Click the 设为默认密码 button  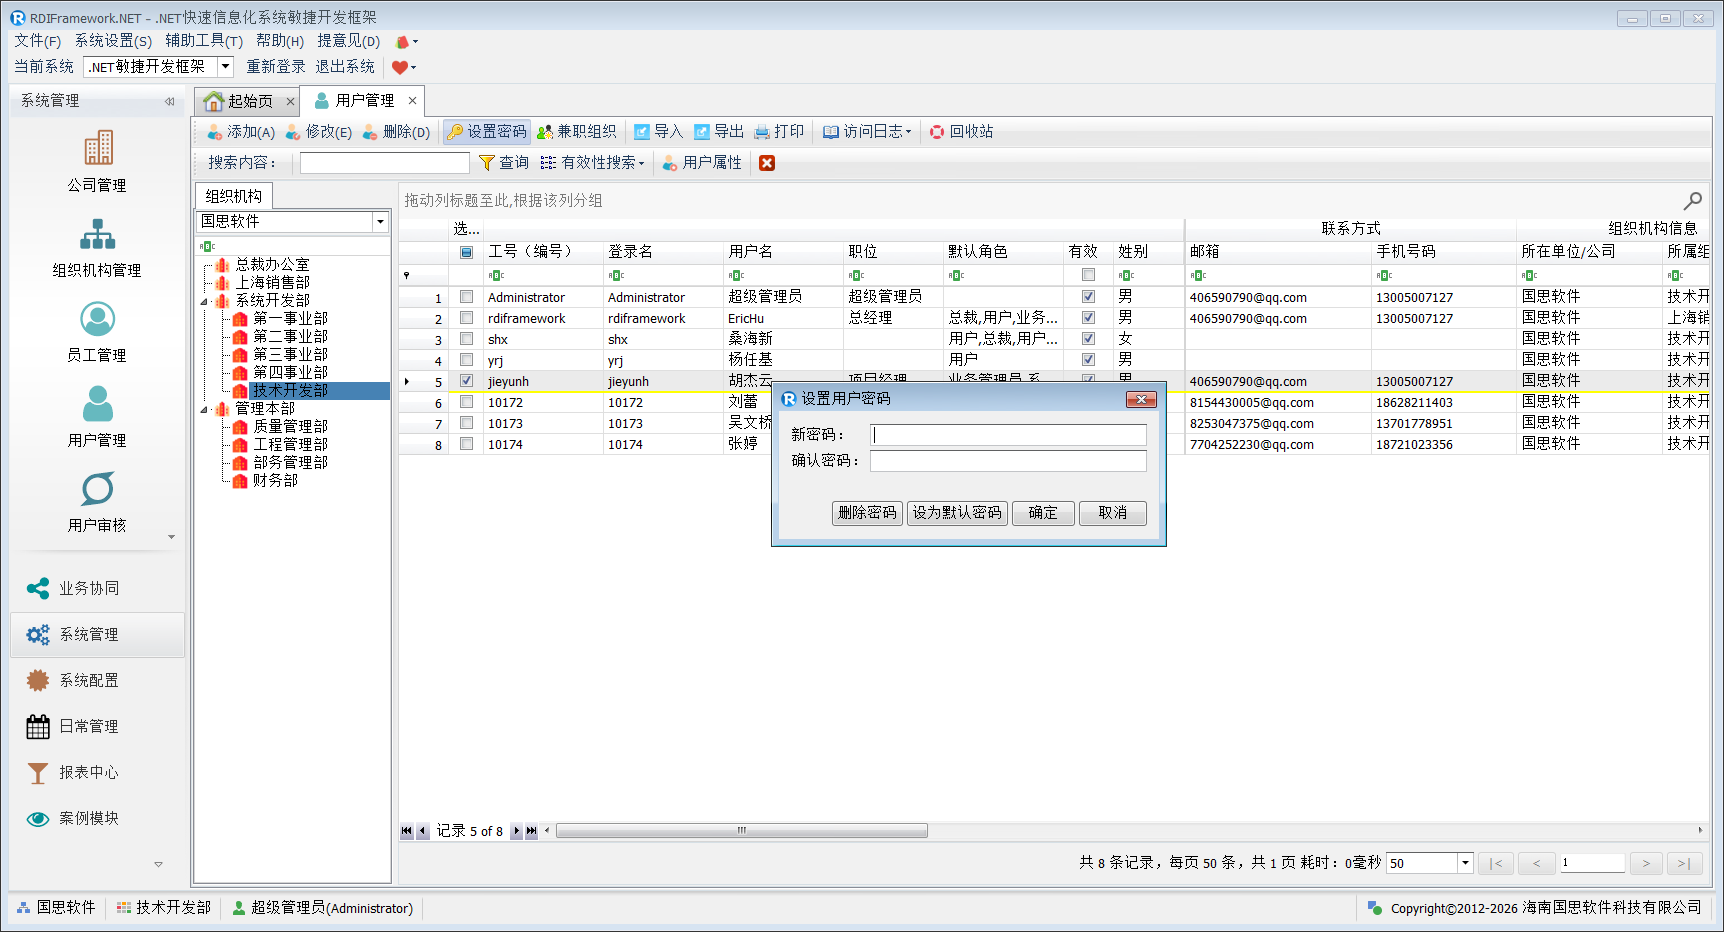(x=957, y=513)
